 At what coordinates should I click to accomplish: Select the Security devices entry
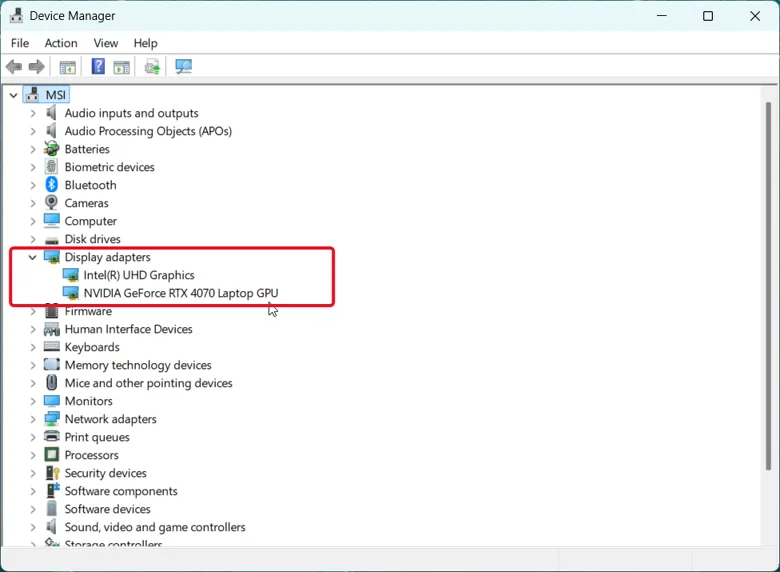(105, 473)
